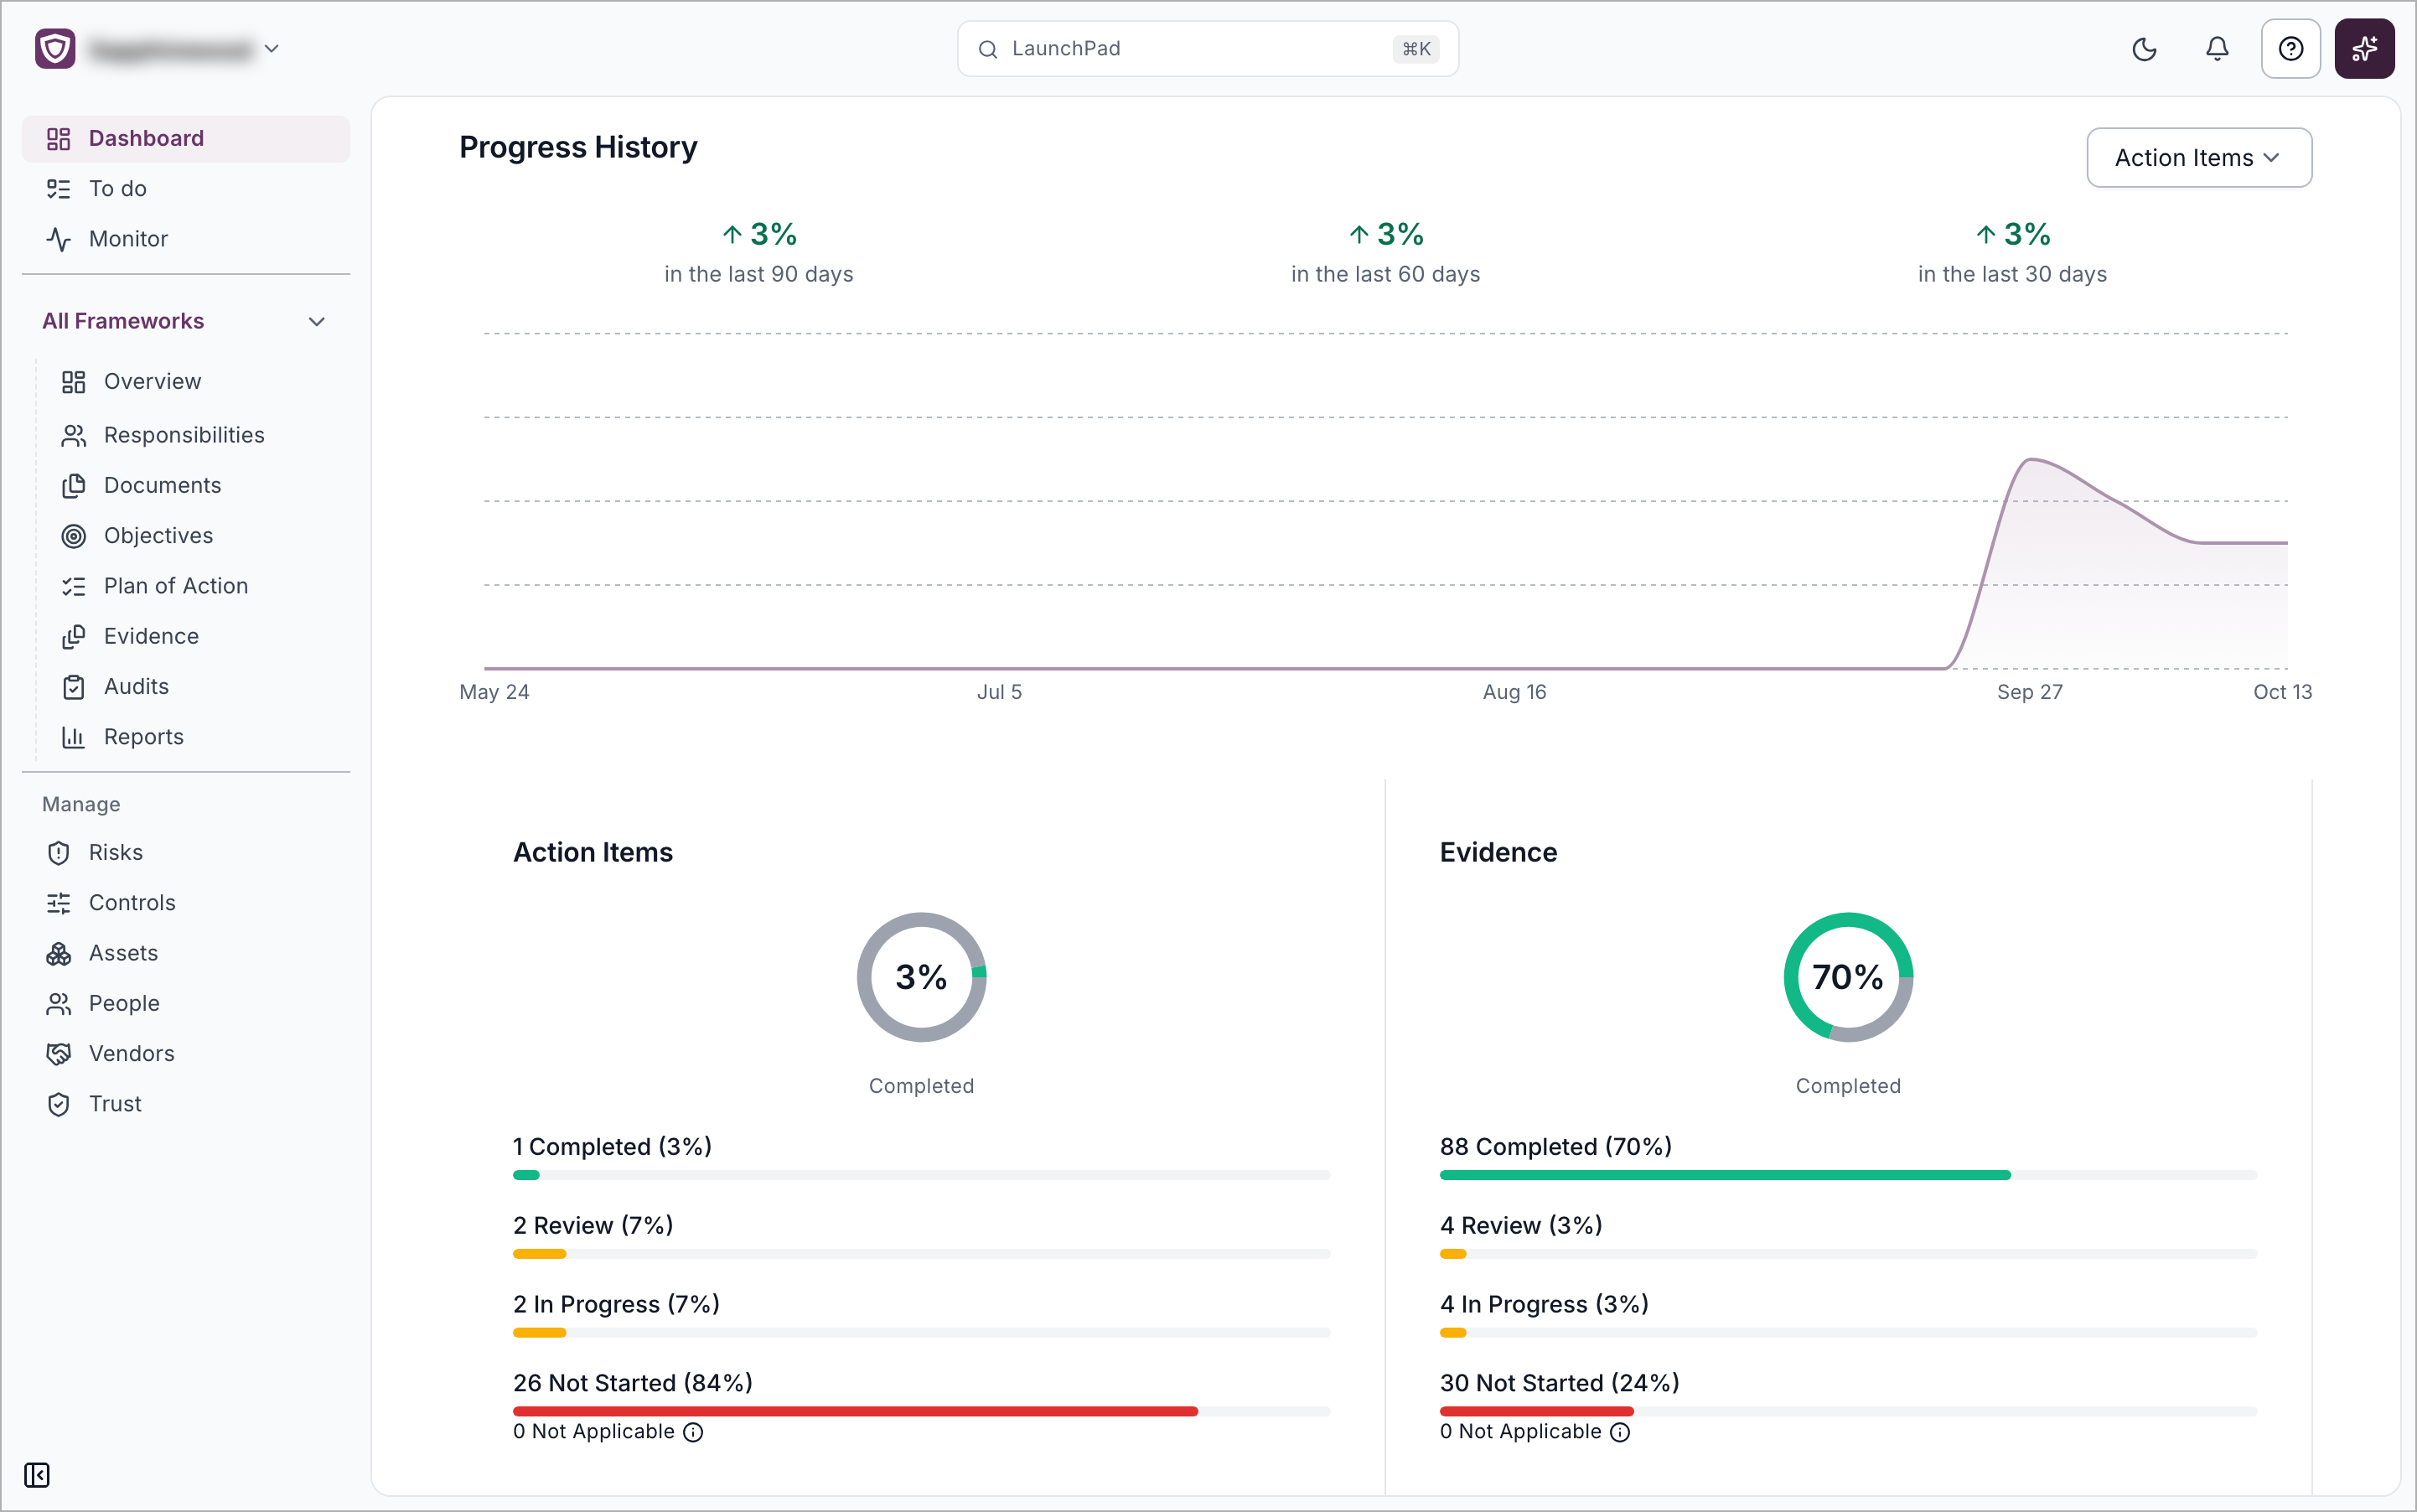Click the Oct 13 chart axis label
The width and height of the screenshot is (2417, 1512).
coord(2282,692)
